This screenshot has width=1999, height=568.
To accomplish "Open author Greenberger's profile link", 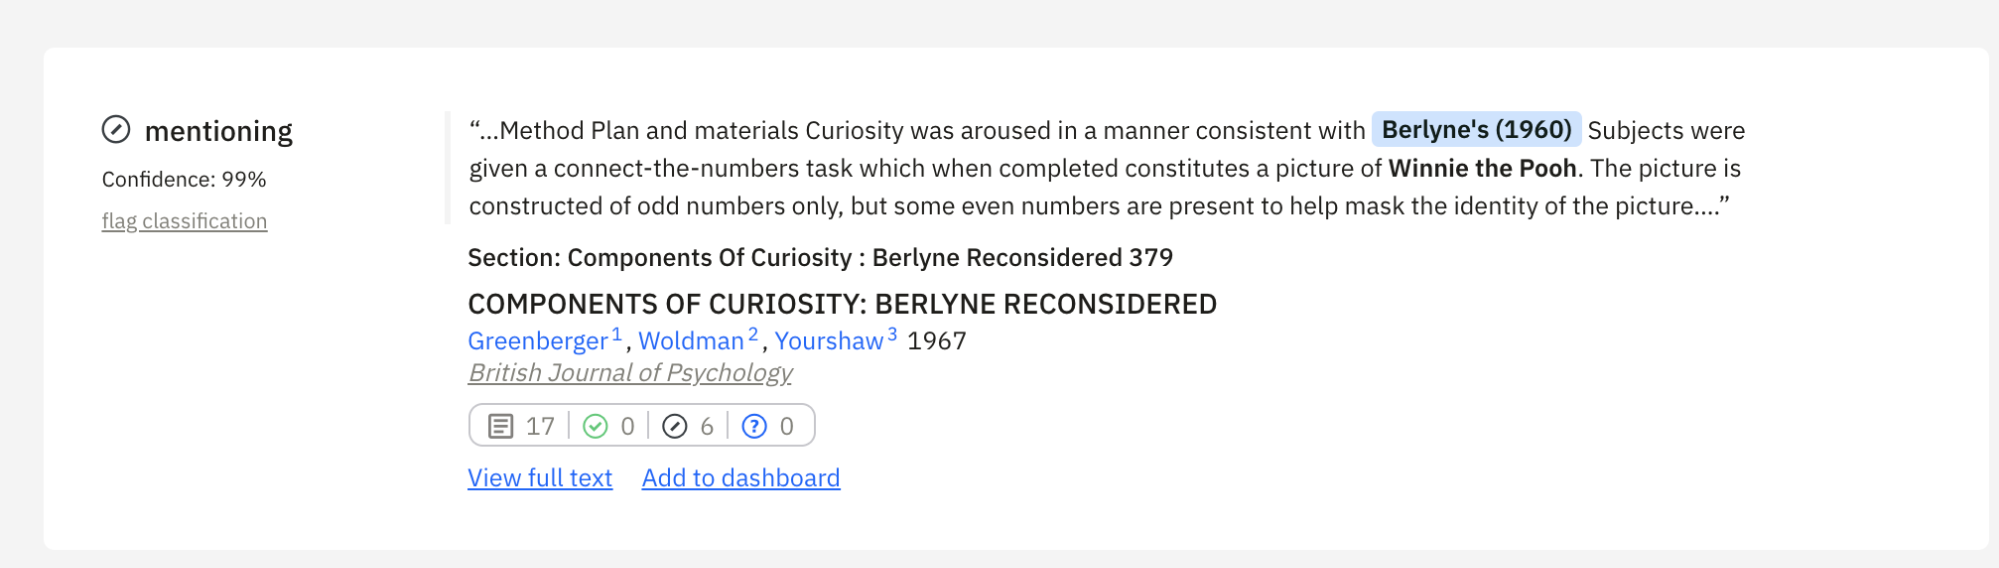I will (538, 341).
